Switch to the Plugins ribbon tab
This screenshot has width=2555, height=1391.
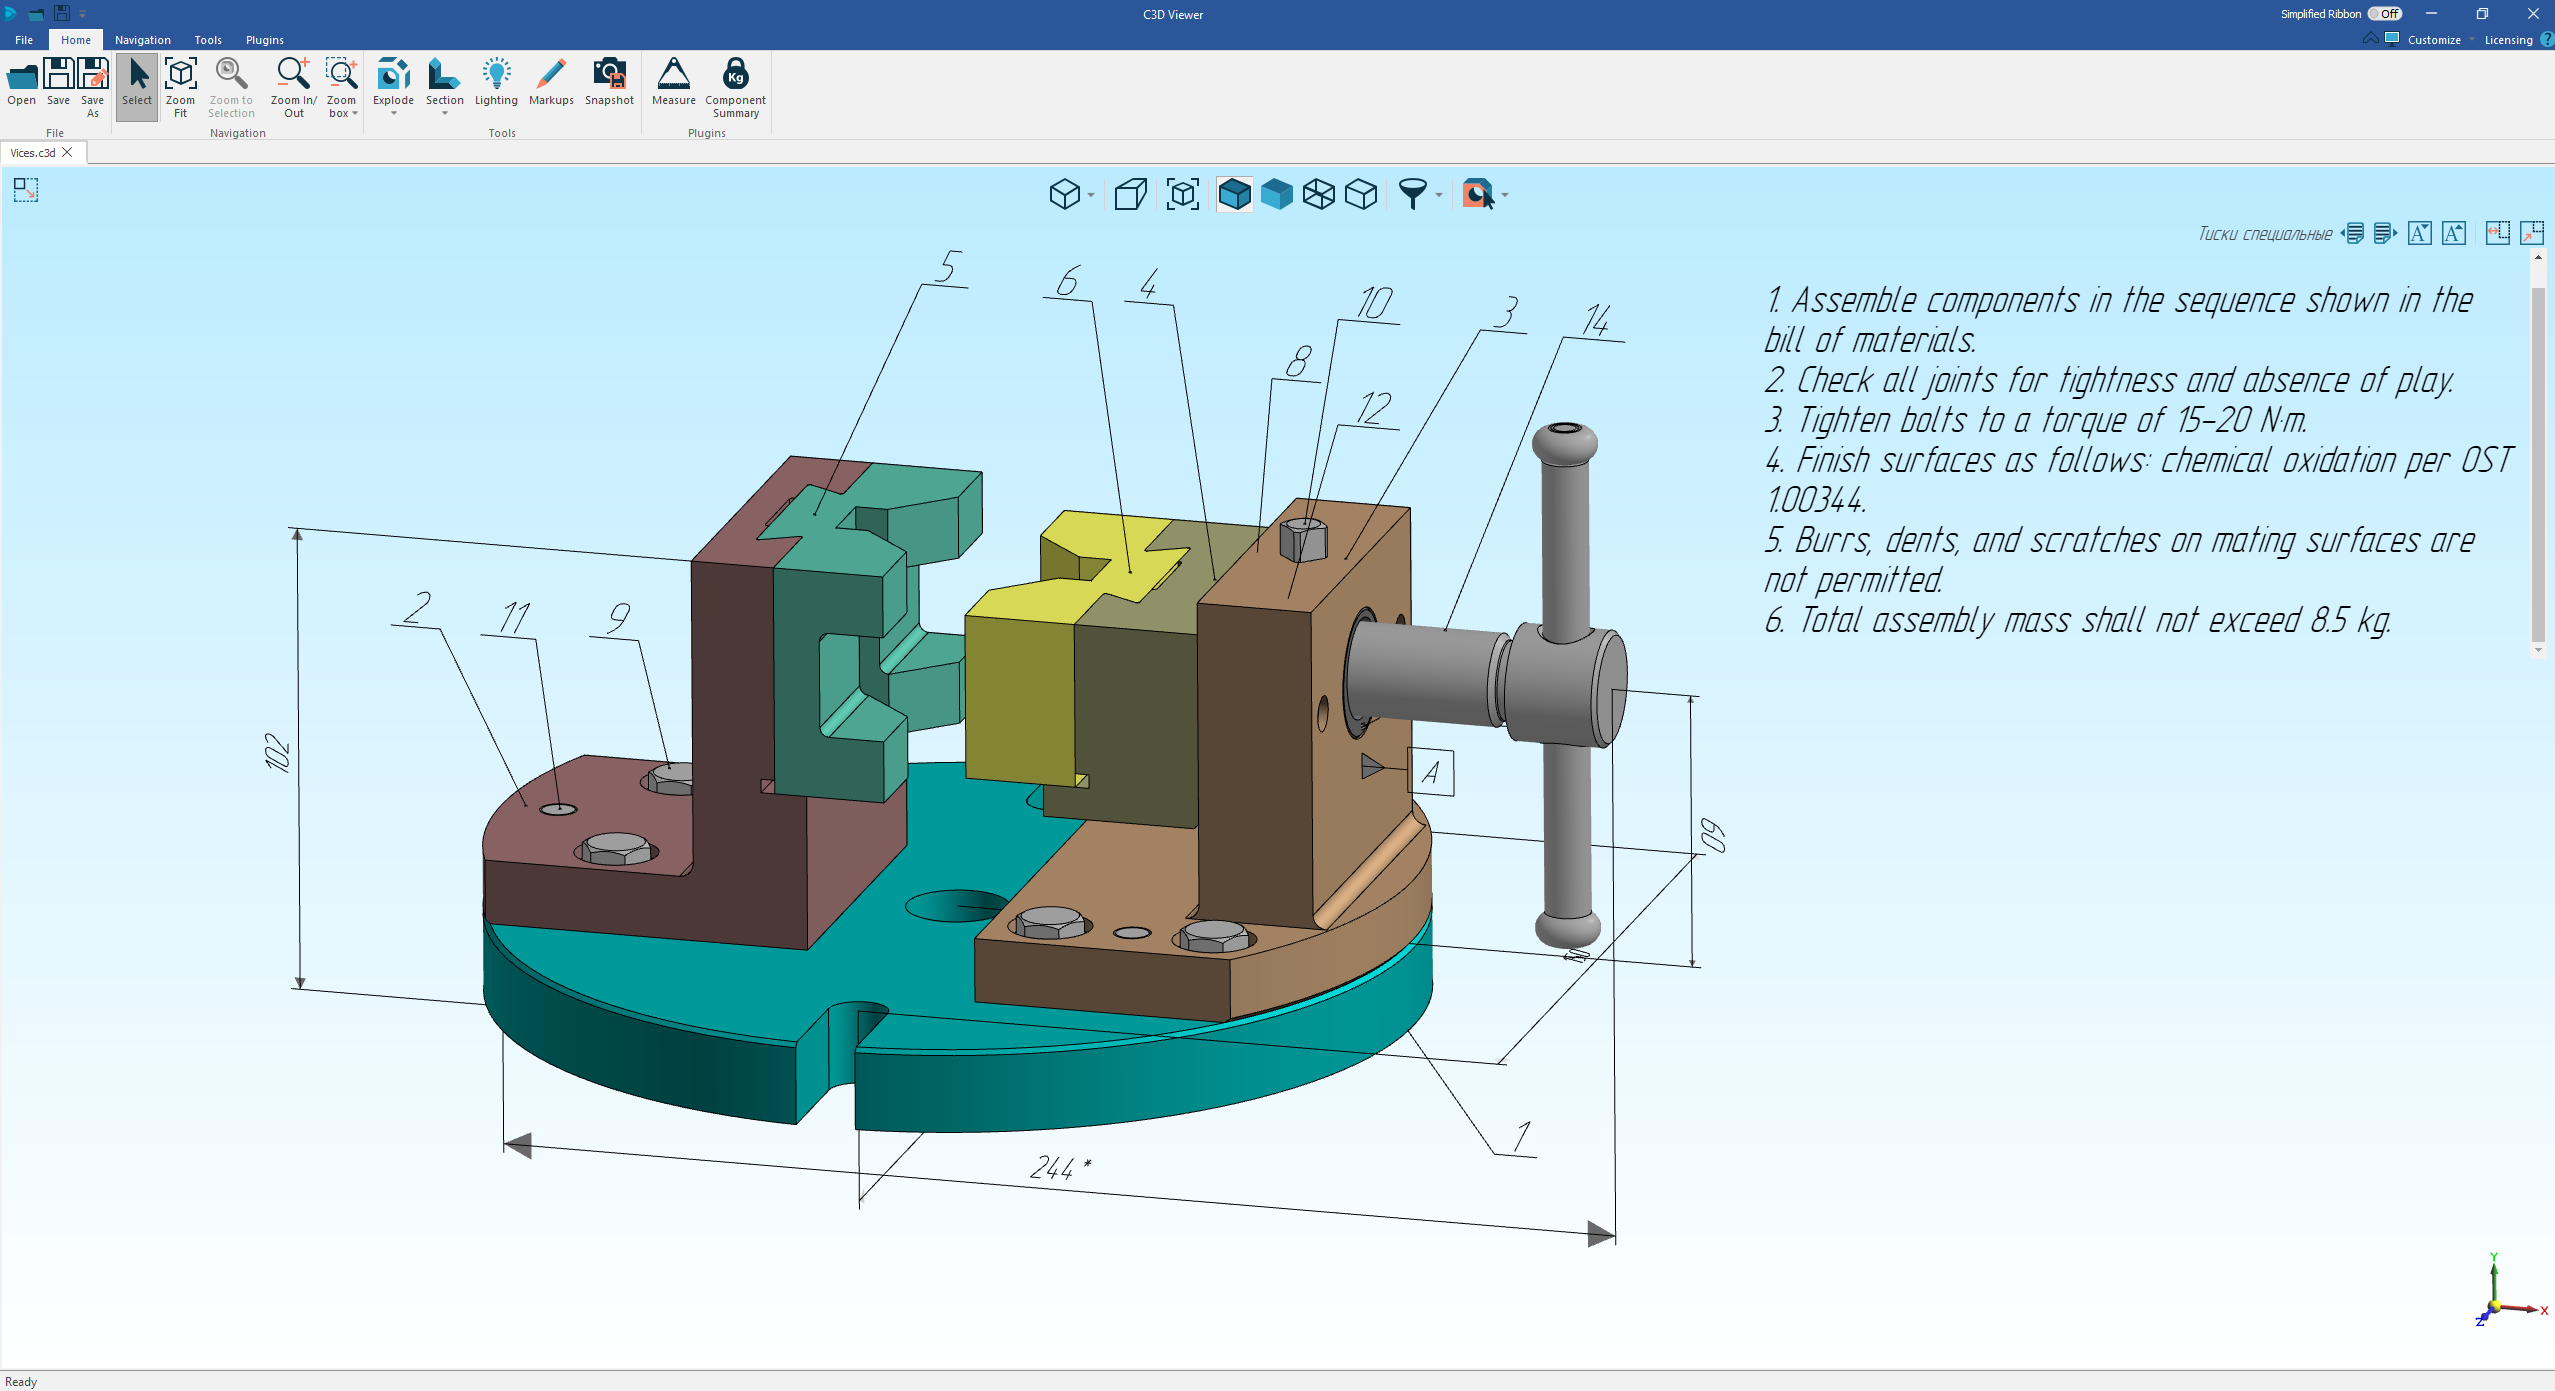coord(264,40)
